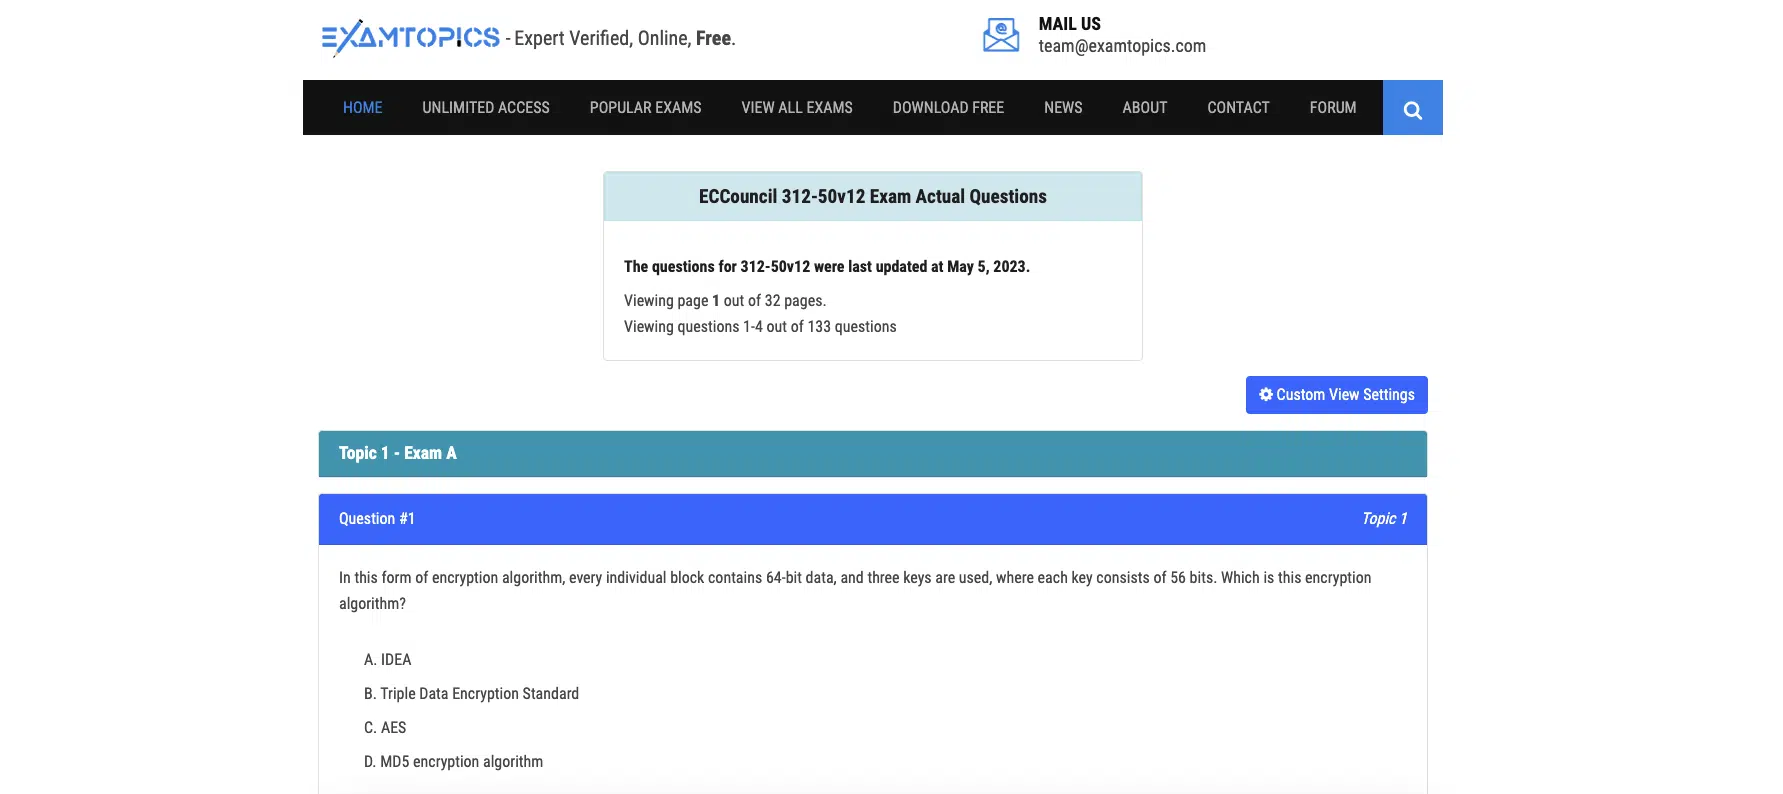This screenshot has width=1783, height=794.
Task: Go to the HOME menu item
Action: [362, 108]
